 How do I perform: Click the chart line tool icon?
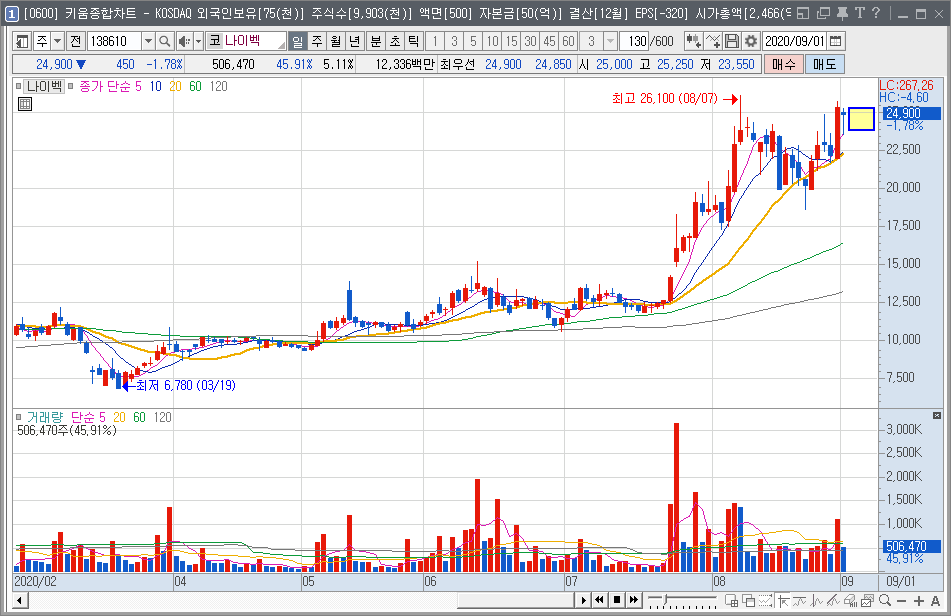click(713, 41)
